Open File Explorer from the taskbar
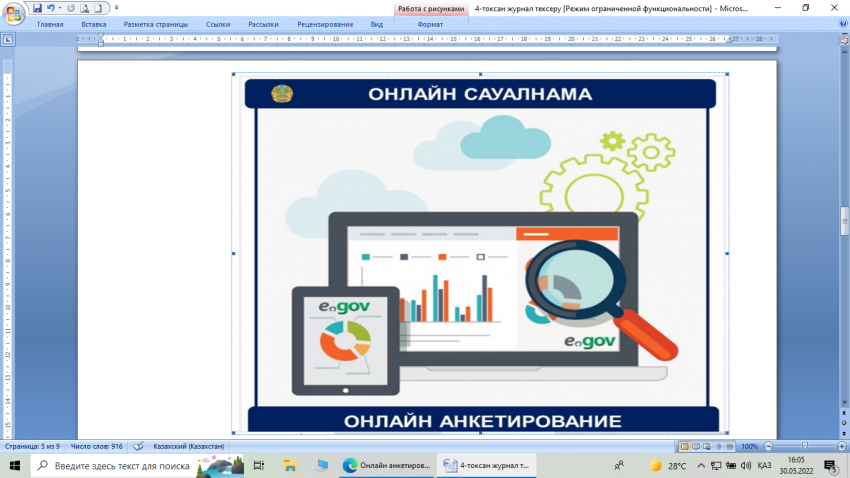This screenshot has height=478, width=850. 290,466
